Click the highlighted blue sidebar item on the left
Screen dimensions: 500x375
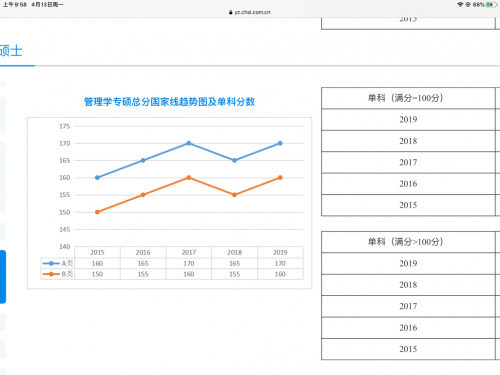click(x=3, y=277)
